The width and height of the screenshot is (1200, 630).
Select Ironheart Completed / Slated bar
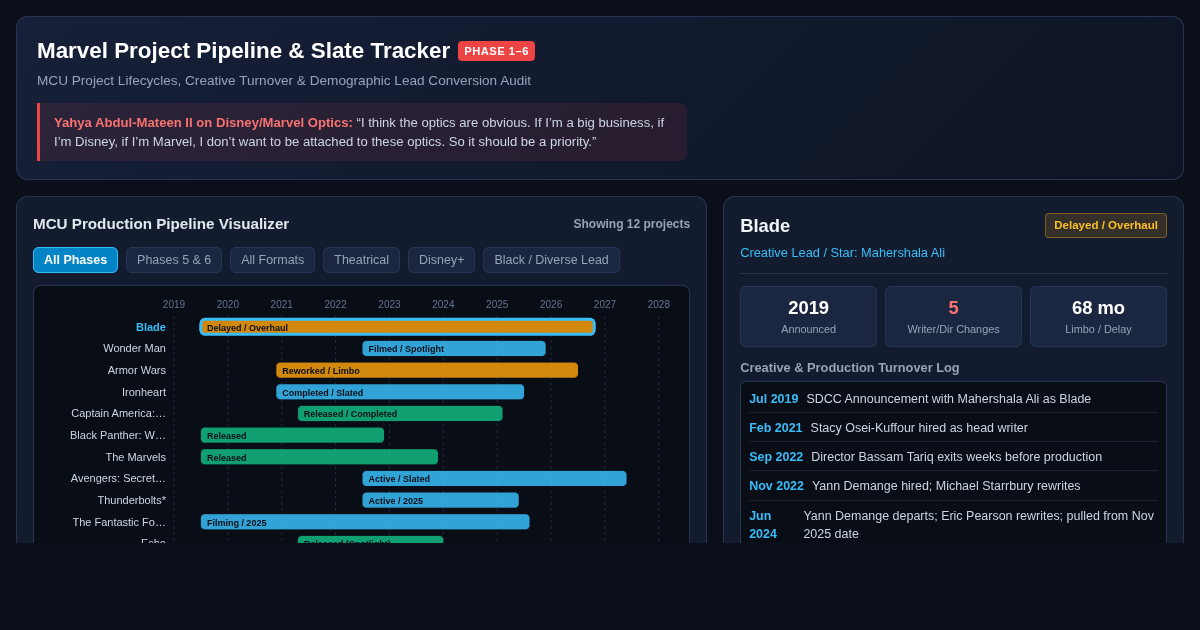coord(400,392)
